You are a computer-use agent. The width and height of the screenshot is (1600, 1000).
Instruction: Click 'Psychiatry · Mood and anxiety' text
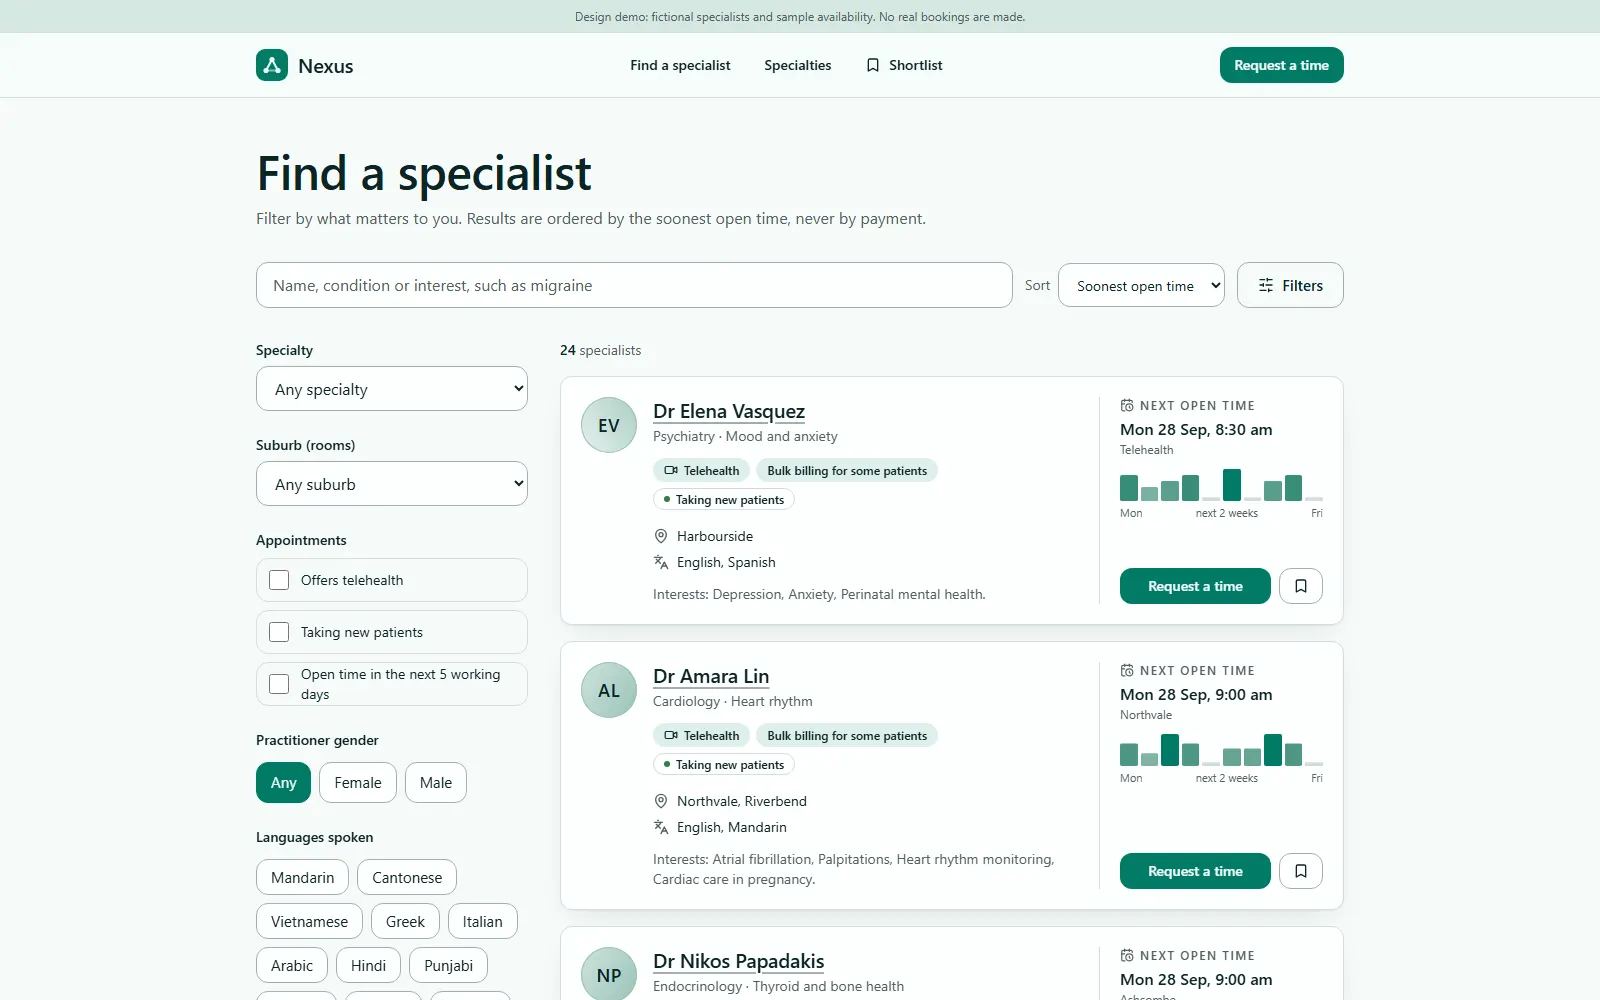745,436
